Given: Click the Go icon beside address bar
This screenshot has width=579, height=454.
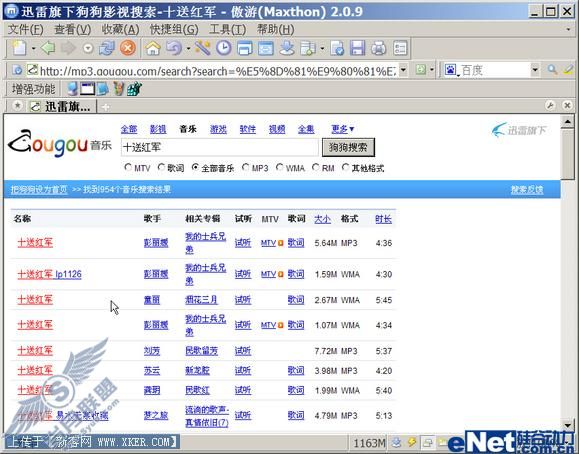Looking at the screenshot, I should click(421, 69).
